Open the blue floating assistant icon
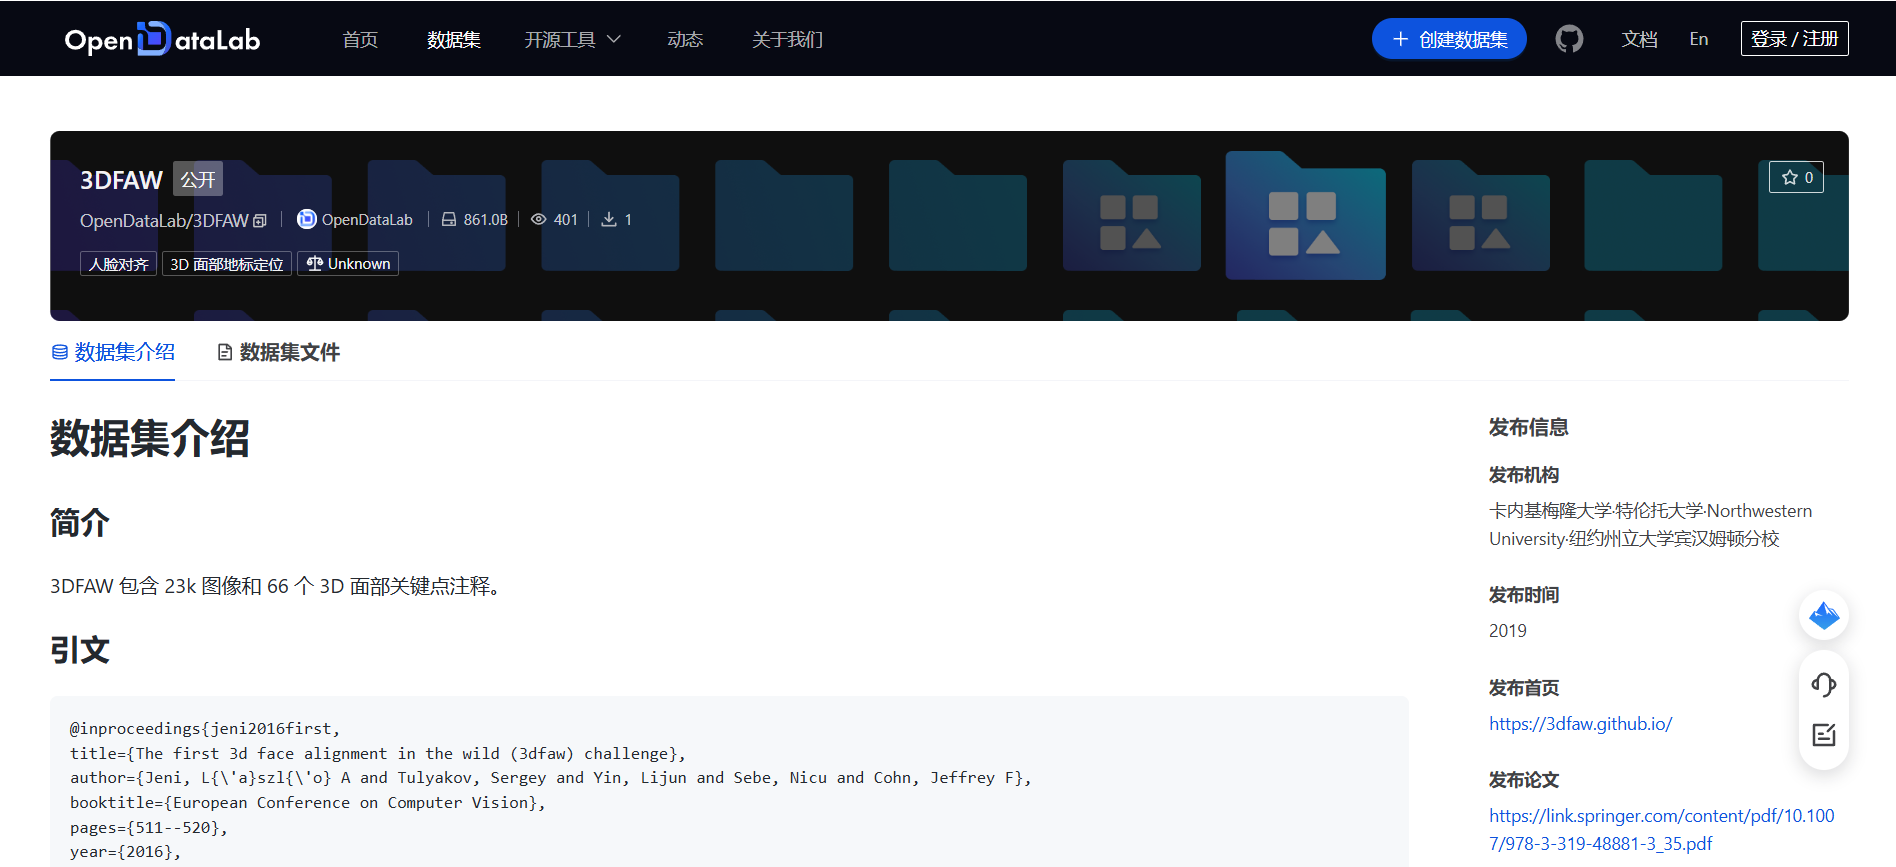1896x867 pixels. [x=1824, y=615]
